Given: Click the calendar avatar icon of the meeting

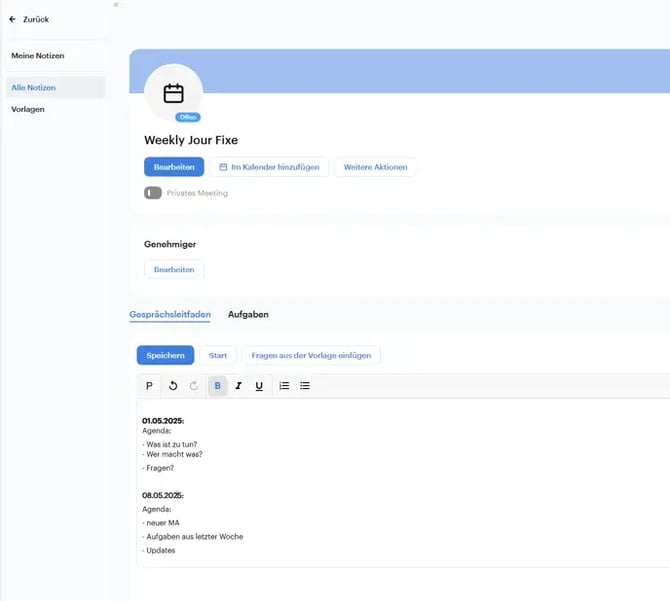Looking at the screenshot, I should click(x=173, y=93).
